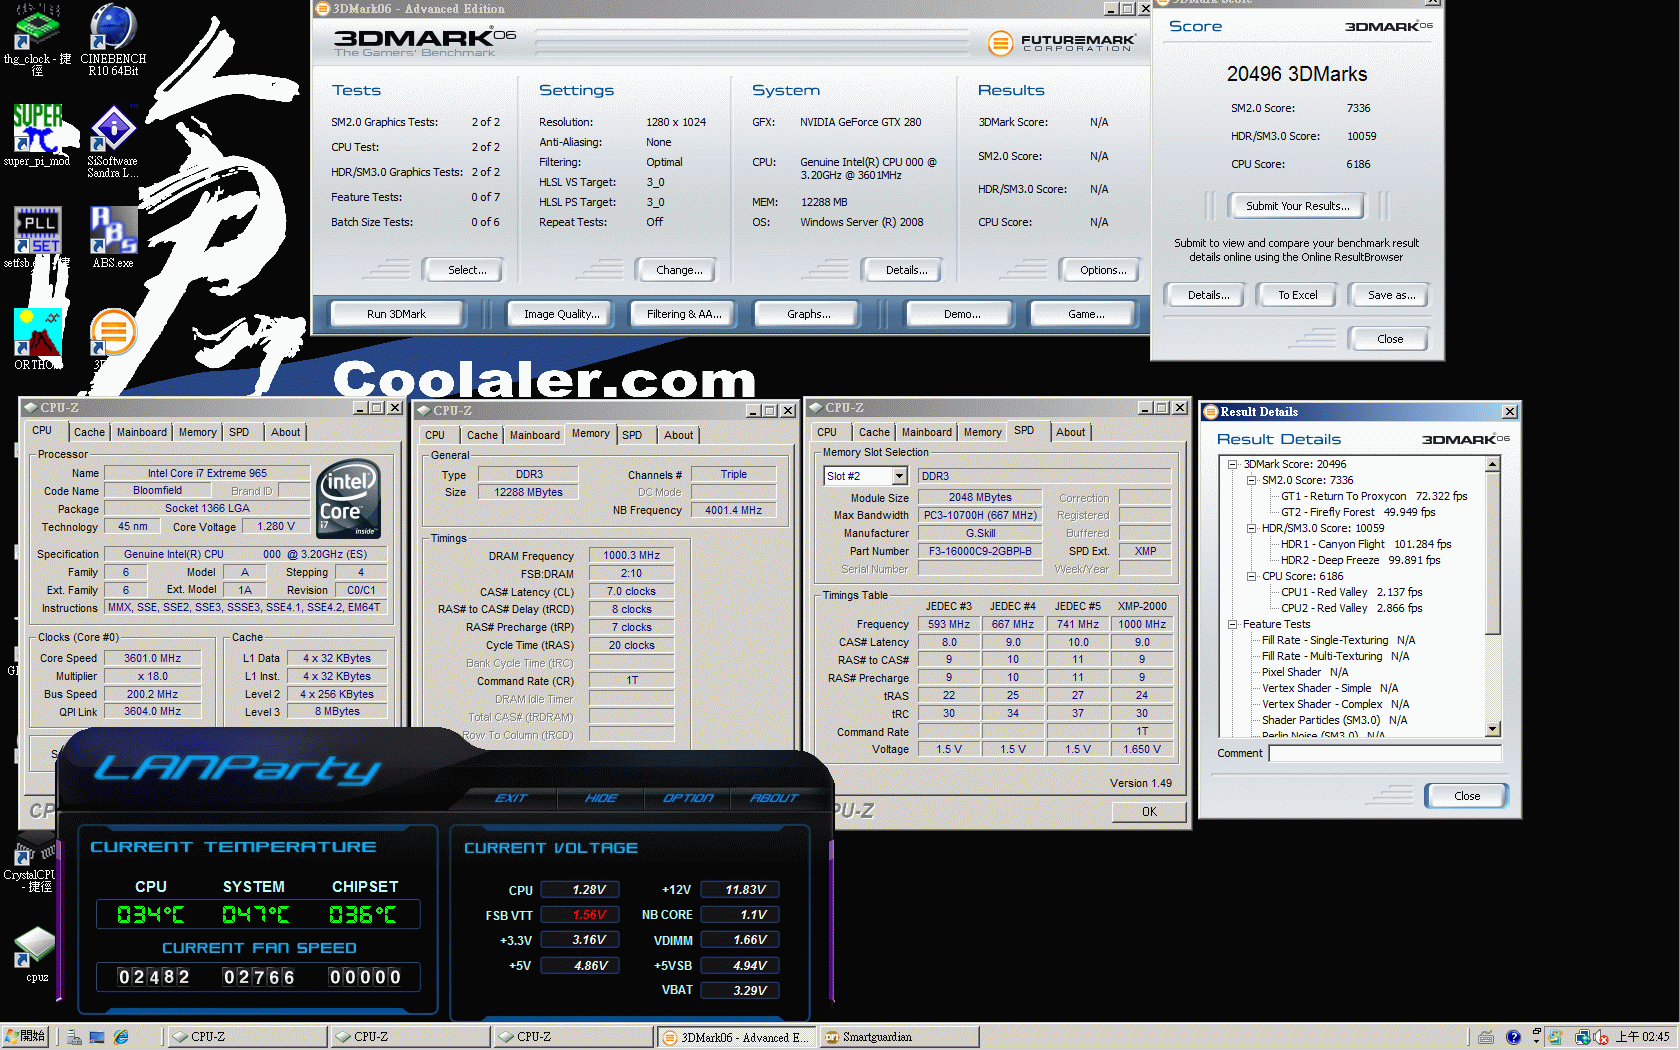Click the tray clock showing 02:45

pos(1643,1037)
